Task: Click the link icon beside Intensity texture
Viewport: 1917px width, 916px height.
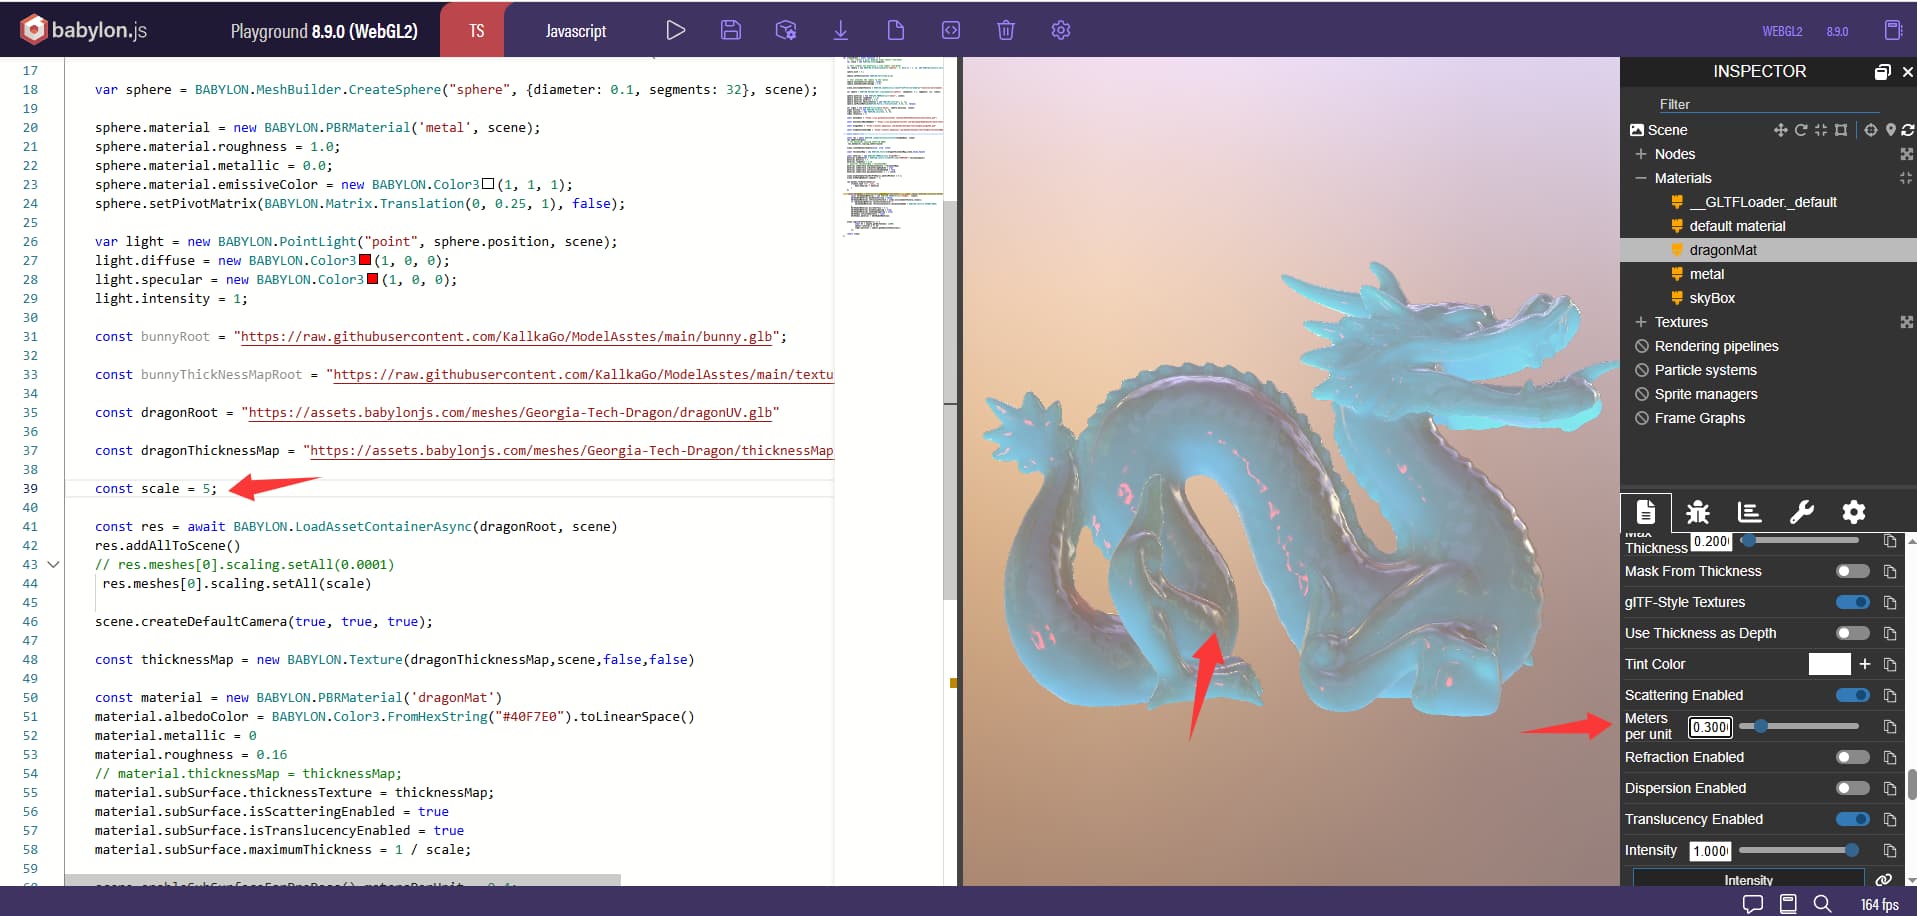Action: (x=1884, y=880)
